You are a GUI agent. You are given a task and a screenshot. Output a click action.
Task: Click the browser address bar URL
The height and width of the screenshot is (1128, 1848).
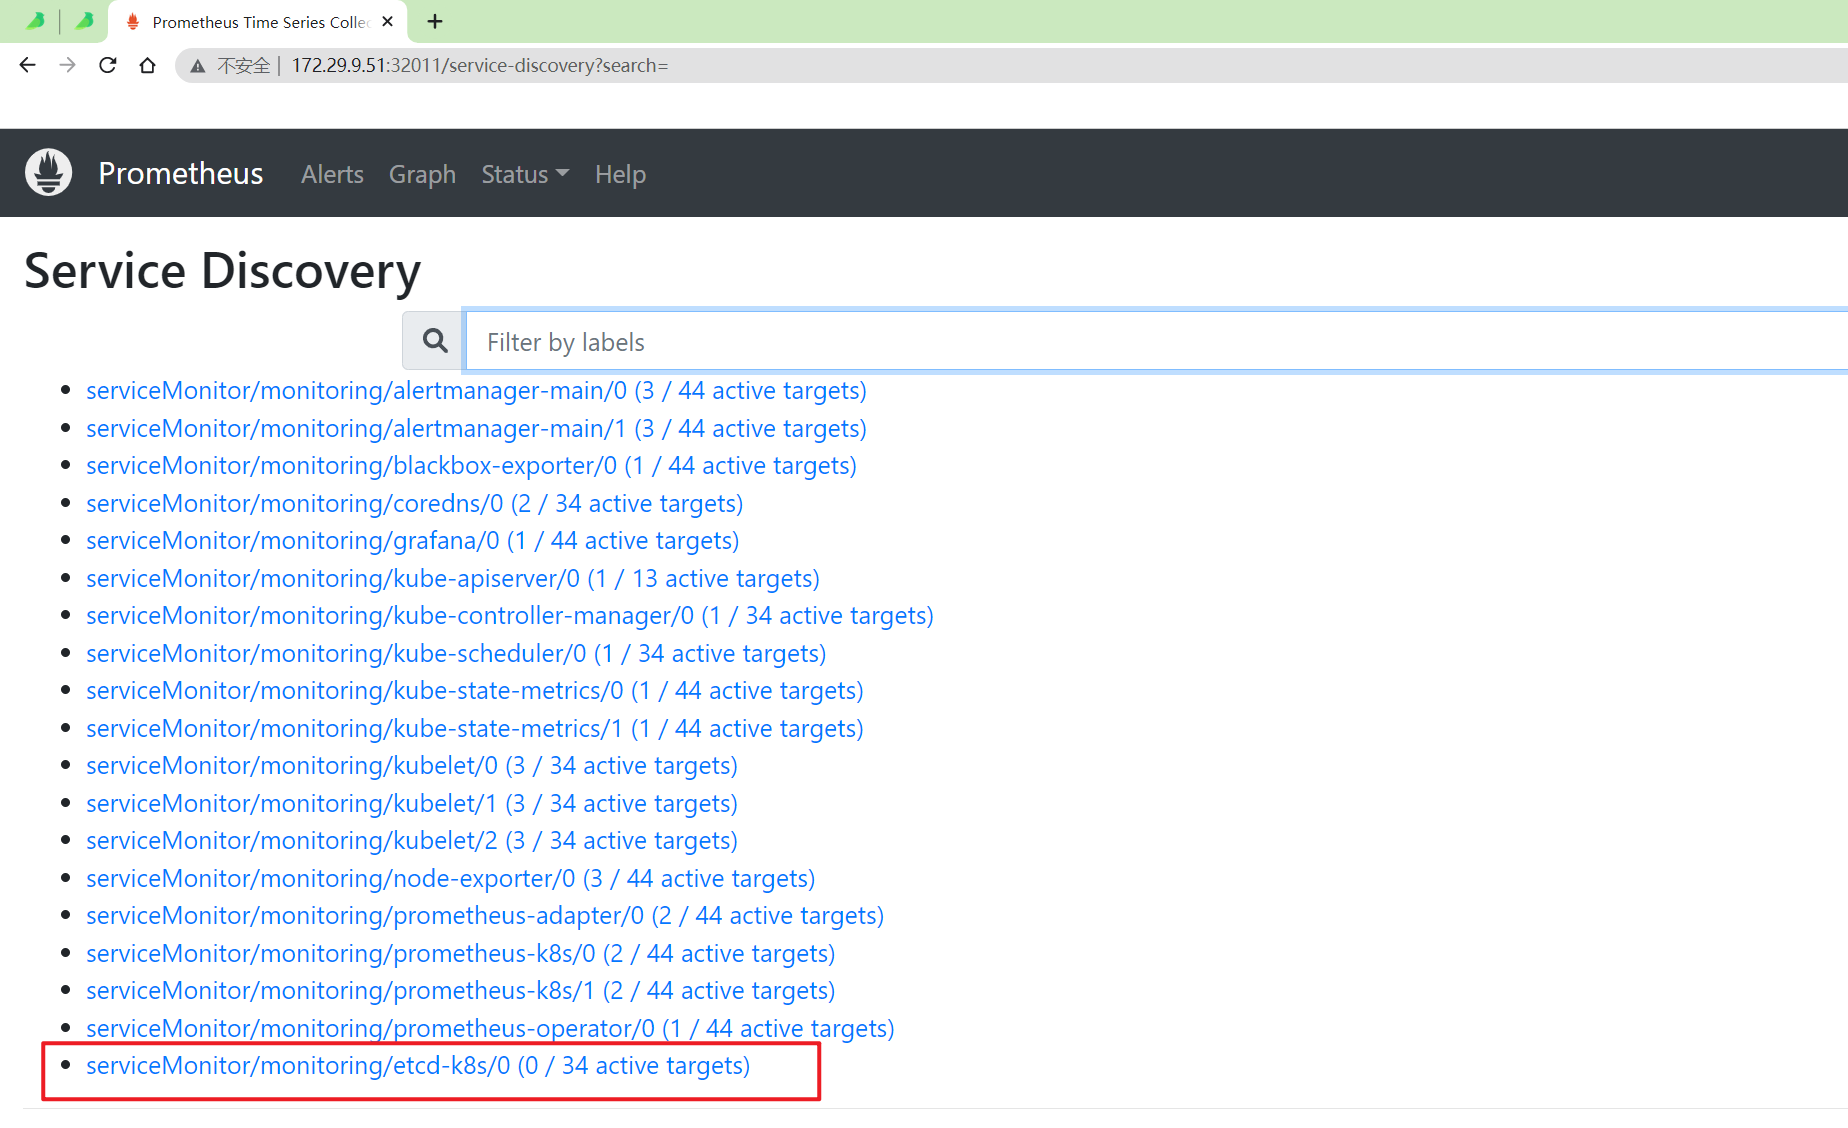point(480,65)
